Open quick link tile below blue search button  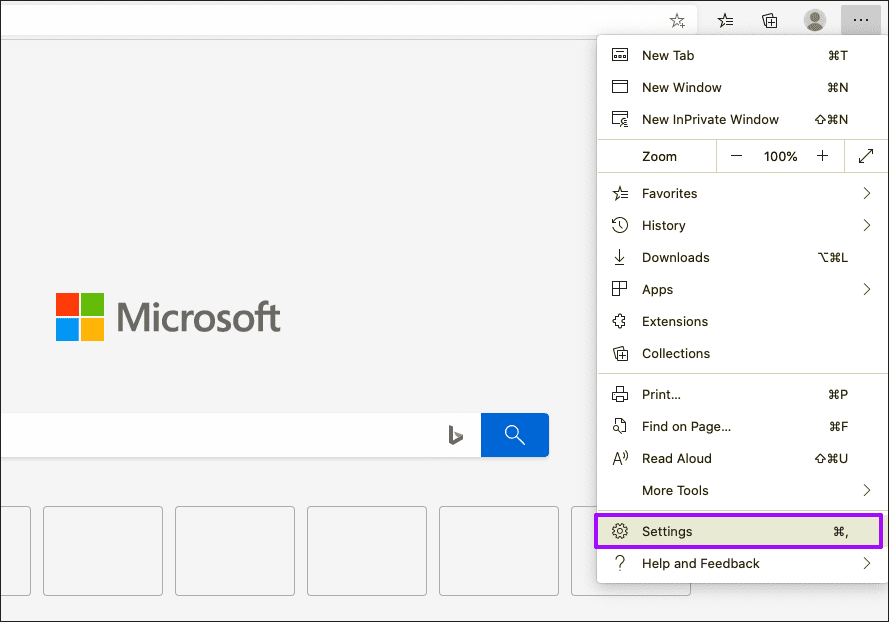(x=498, y=551)
